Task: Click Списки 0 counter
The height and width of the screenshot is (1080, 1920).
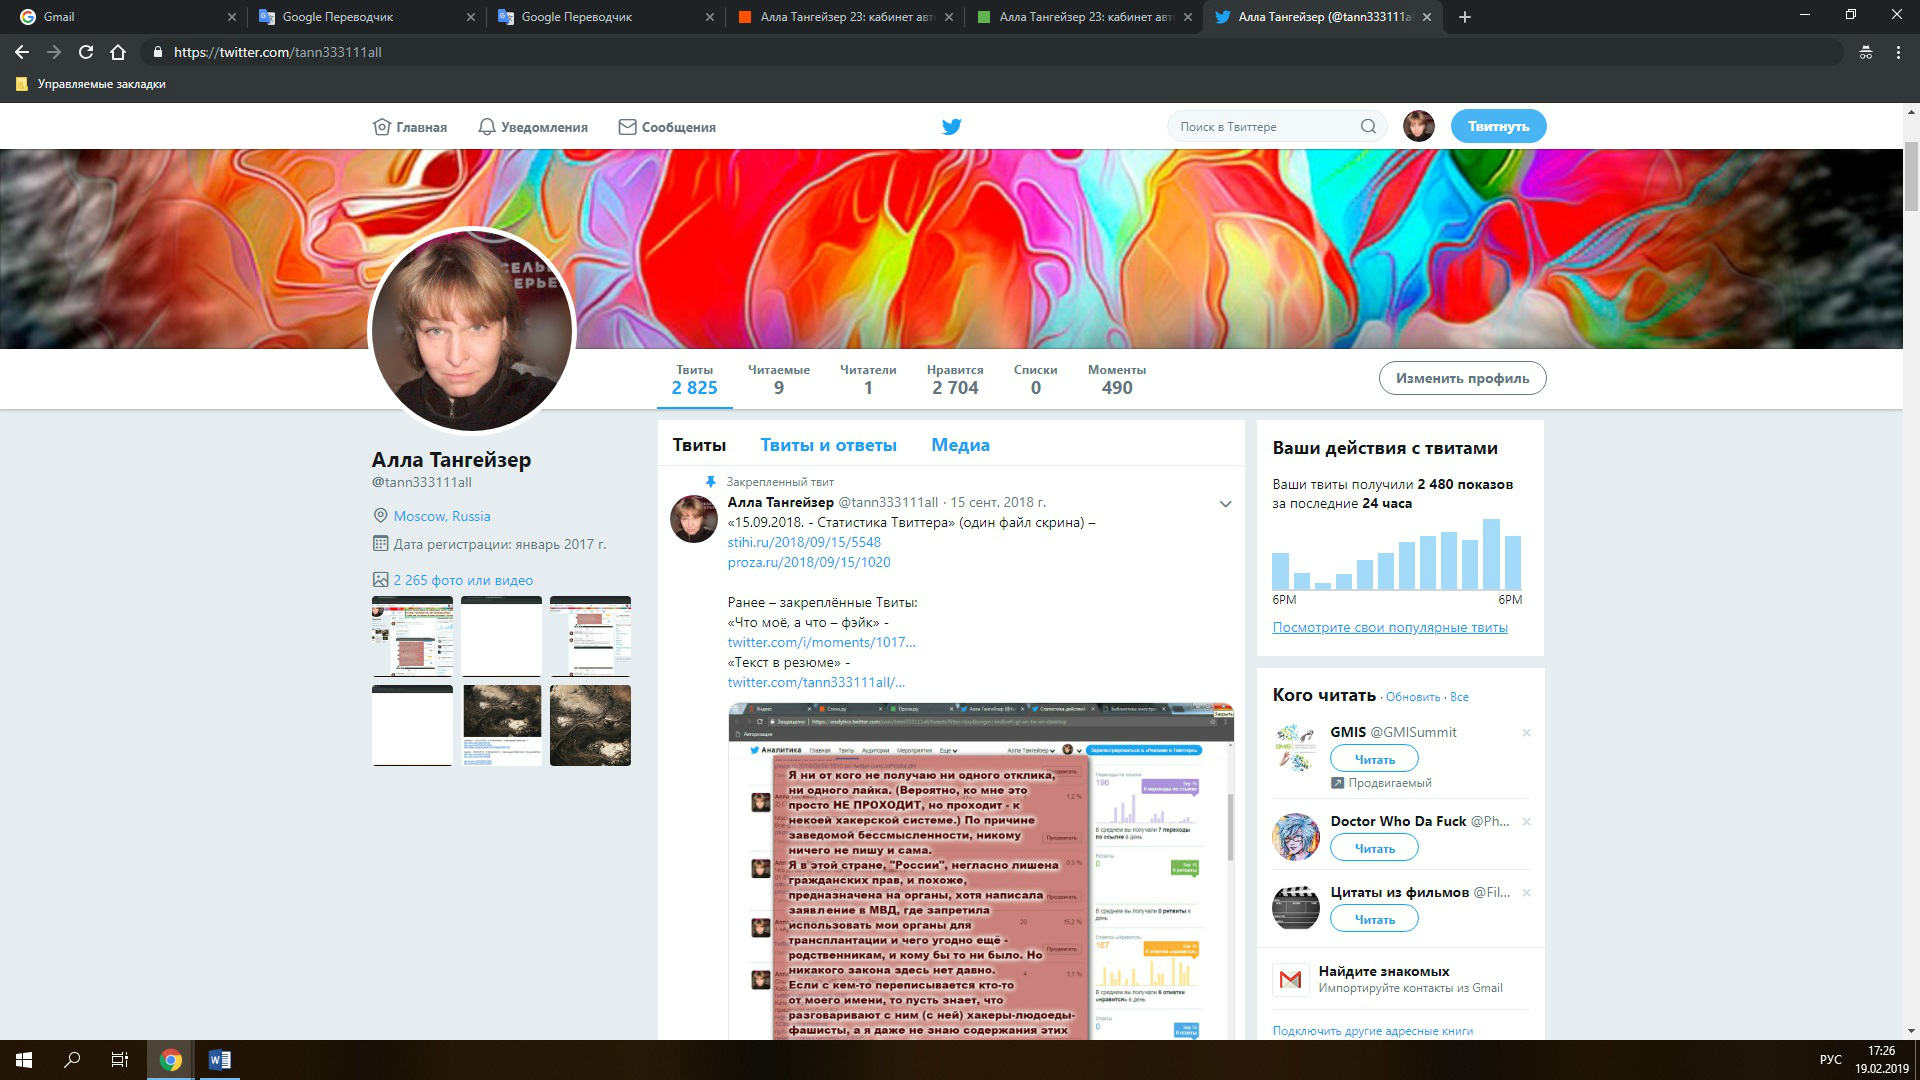Action: pyautogui.click(x=1035, y=380)
